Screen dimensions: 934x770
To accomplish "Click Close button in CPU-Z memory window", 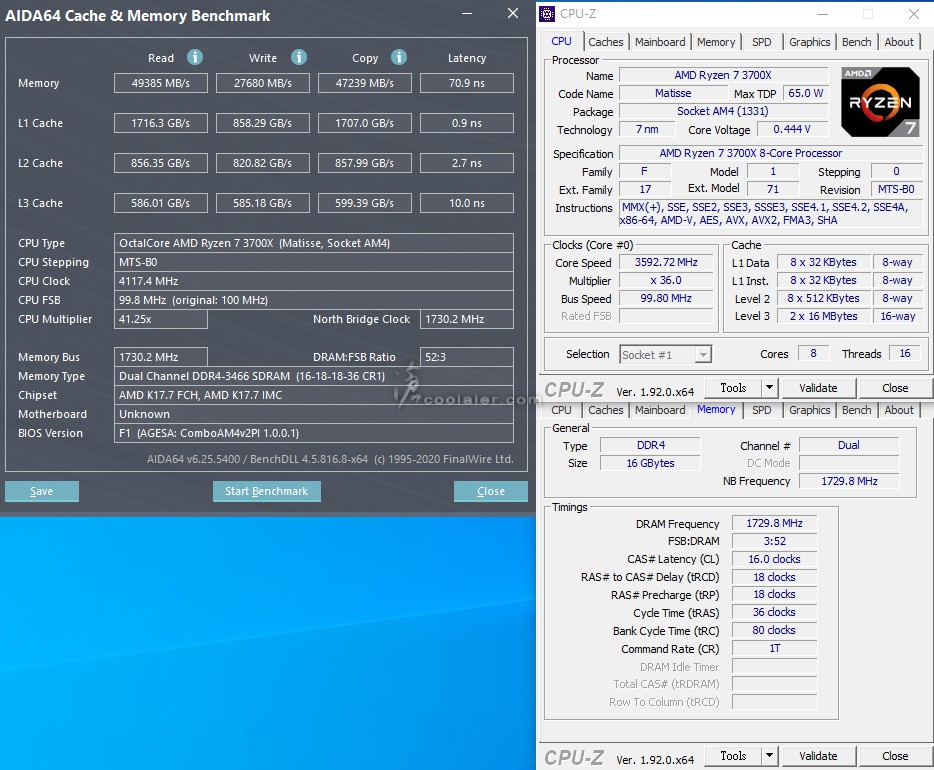I will (x=895, y=756).
